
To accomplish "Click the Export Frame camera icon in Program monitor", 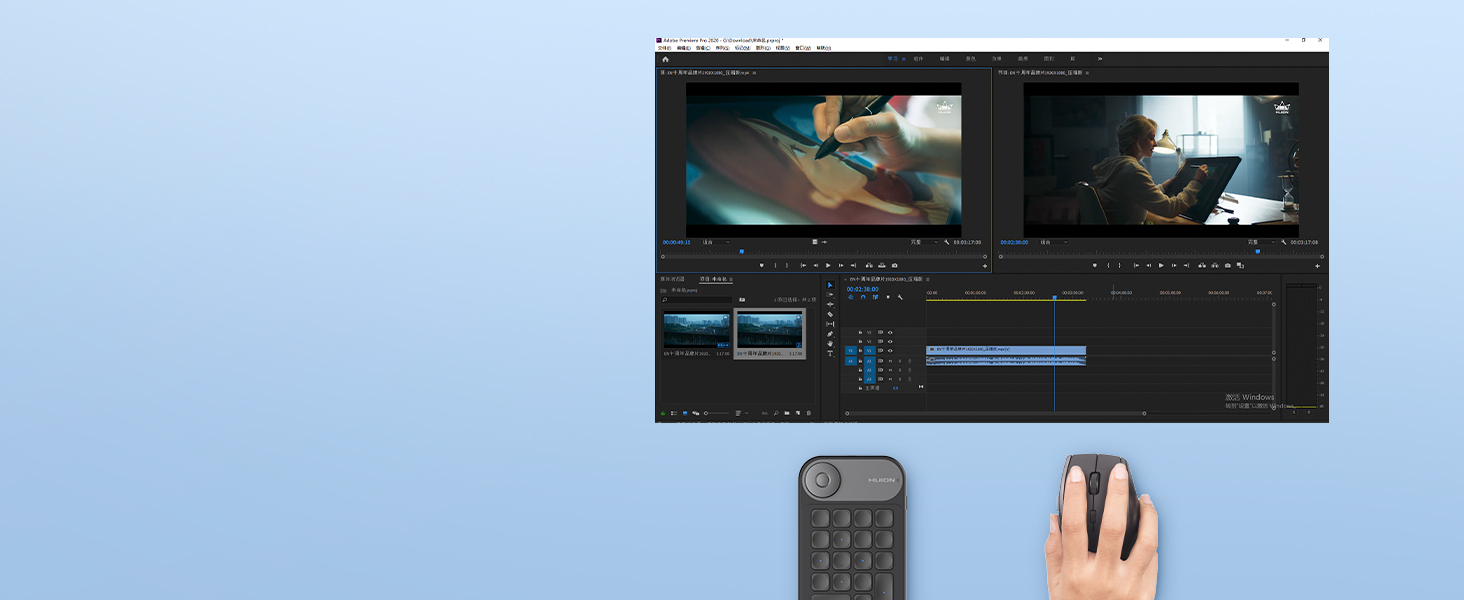I will coord(1228,265).
